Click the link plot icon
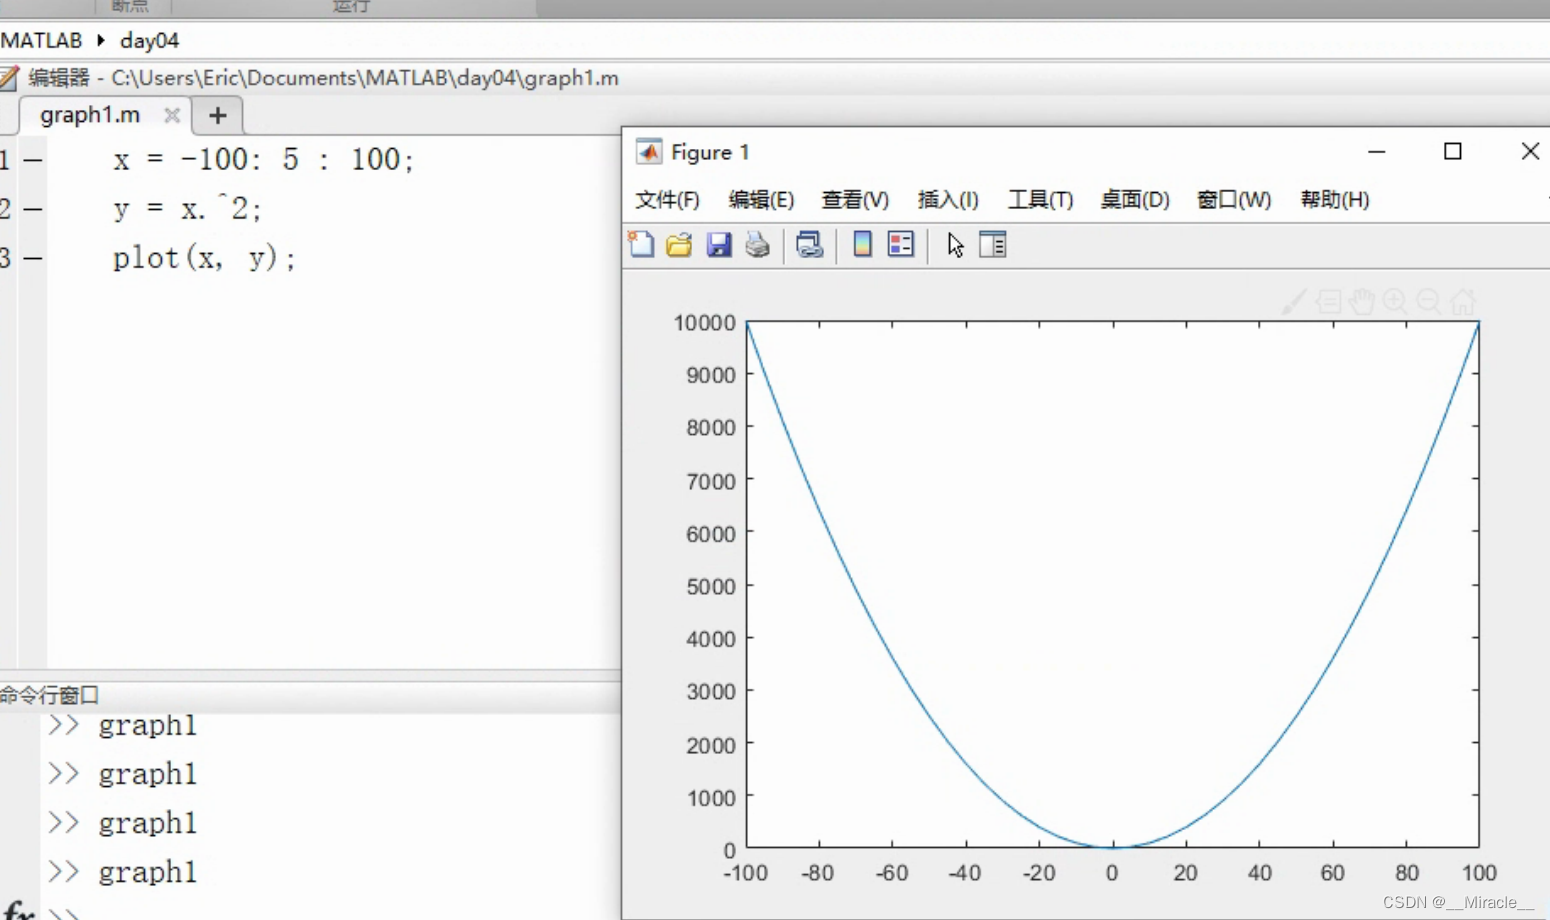 (810, 244)
